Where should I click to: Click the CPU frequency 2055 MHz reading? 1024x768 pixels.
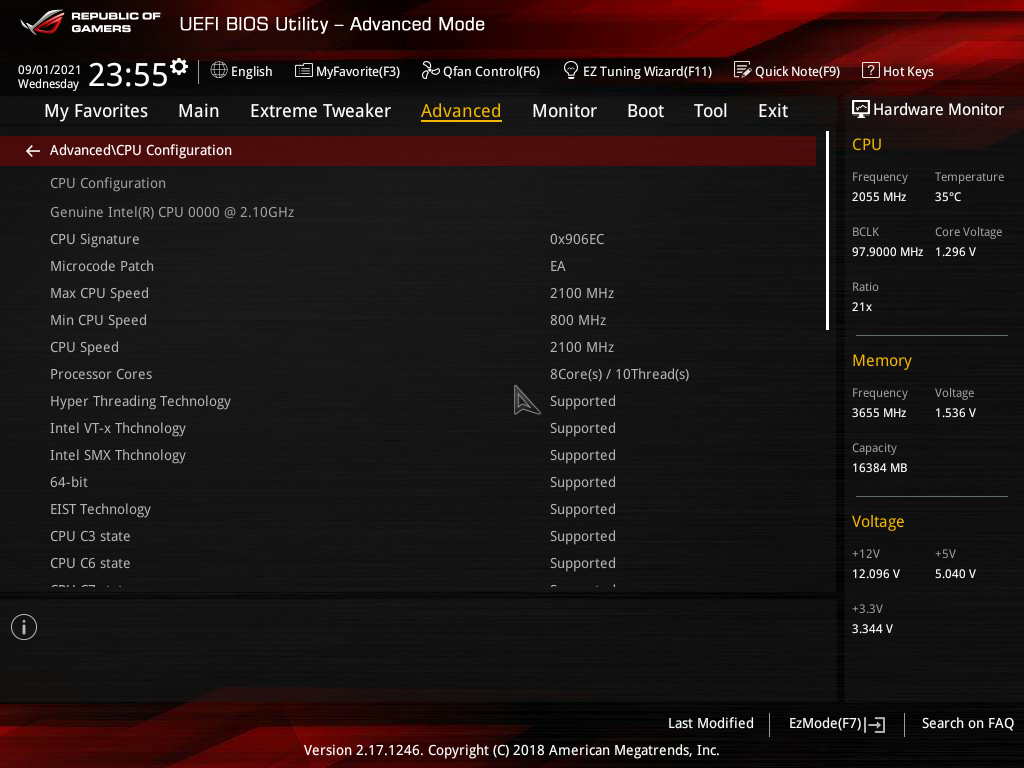(x=878, y=197)
